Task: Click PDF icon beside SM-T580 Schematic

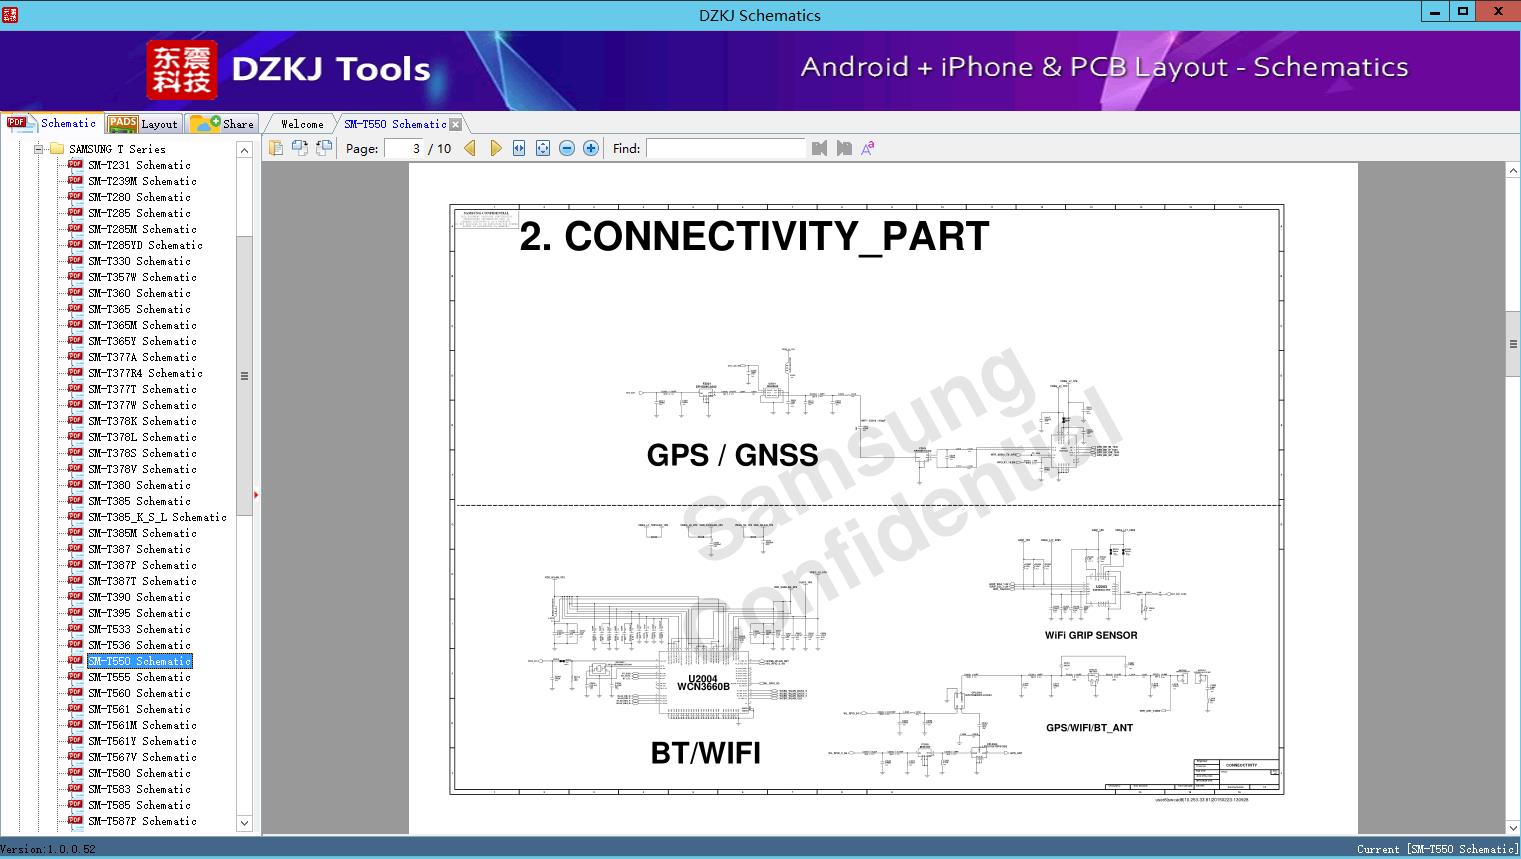Action: pos(75,773)
